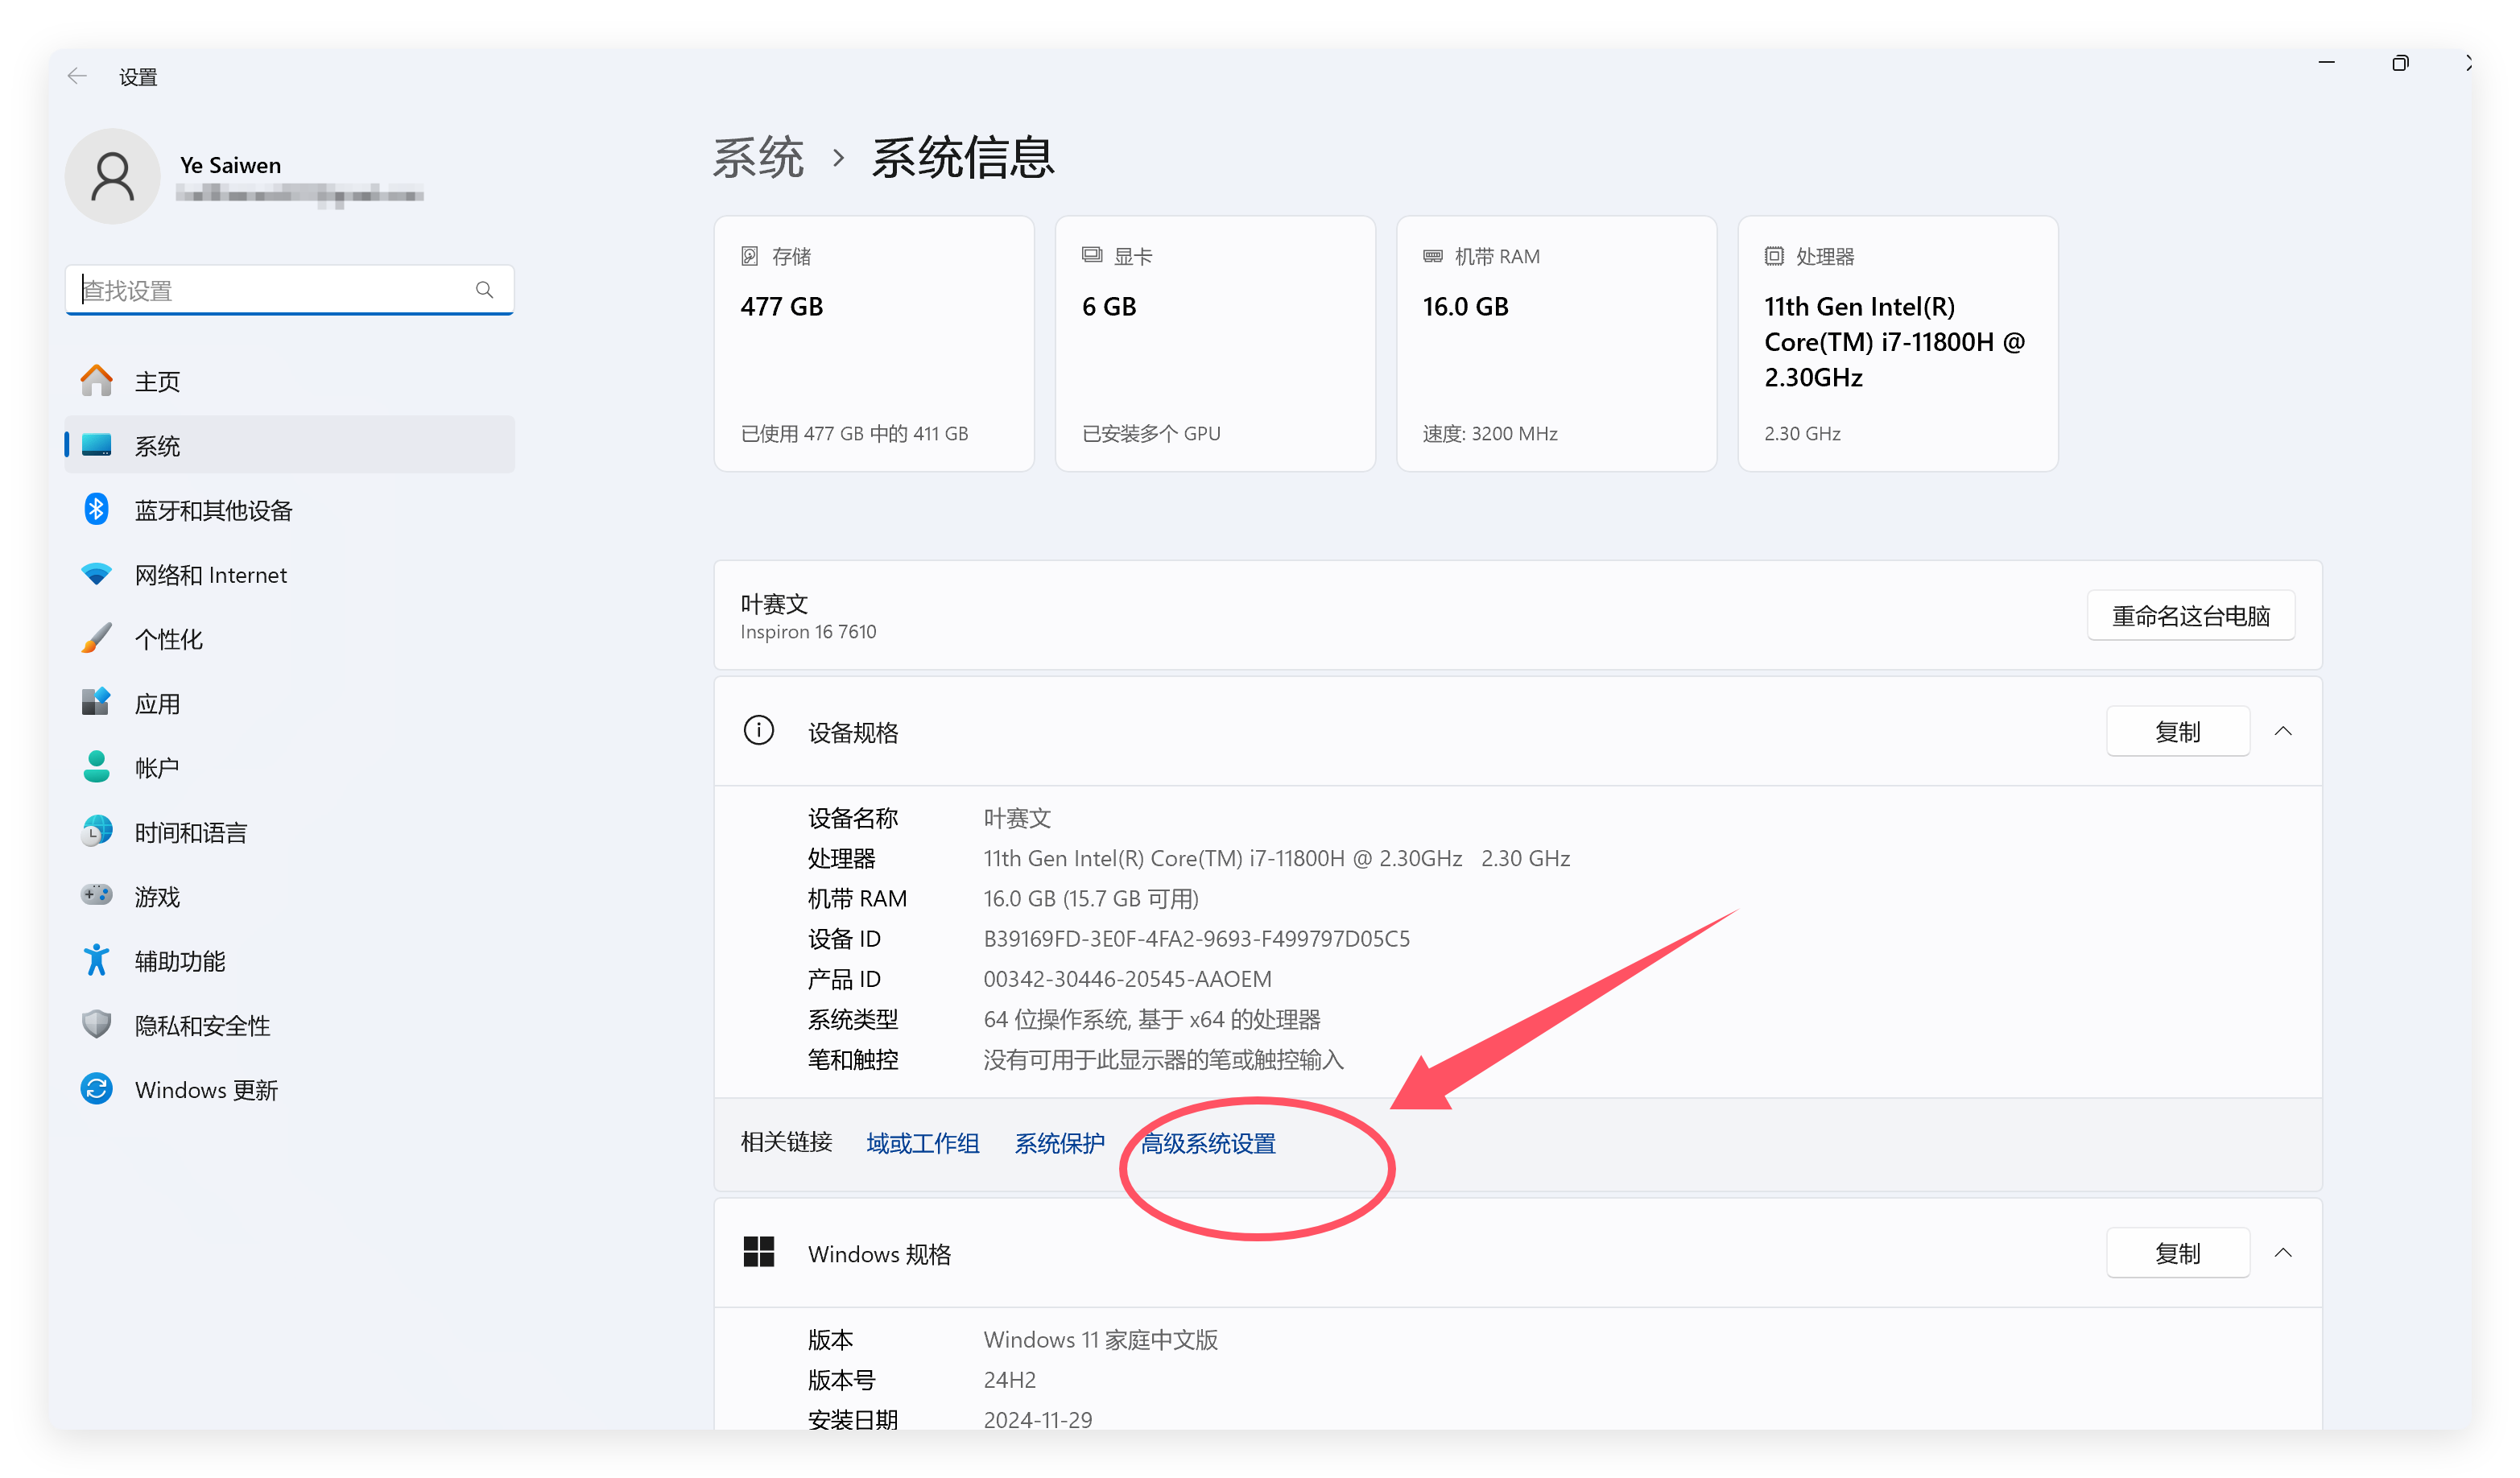Screen dimensions: 2520x1478
Task: Open 个性化 paintbrush icon
Action: click(x=97, y=638)
